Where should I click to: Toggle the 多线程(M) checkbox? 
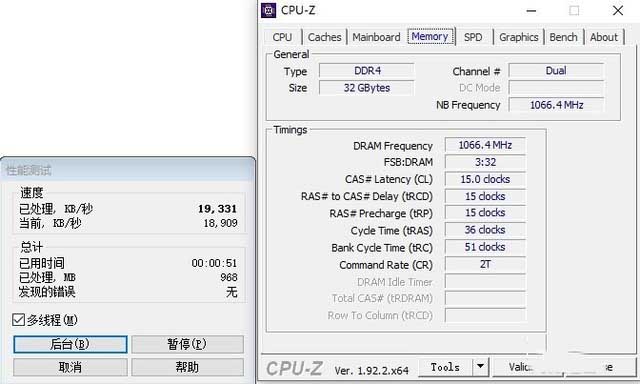[18, 320]
